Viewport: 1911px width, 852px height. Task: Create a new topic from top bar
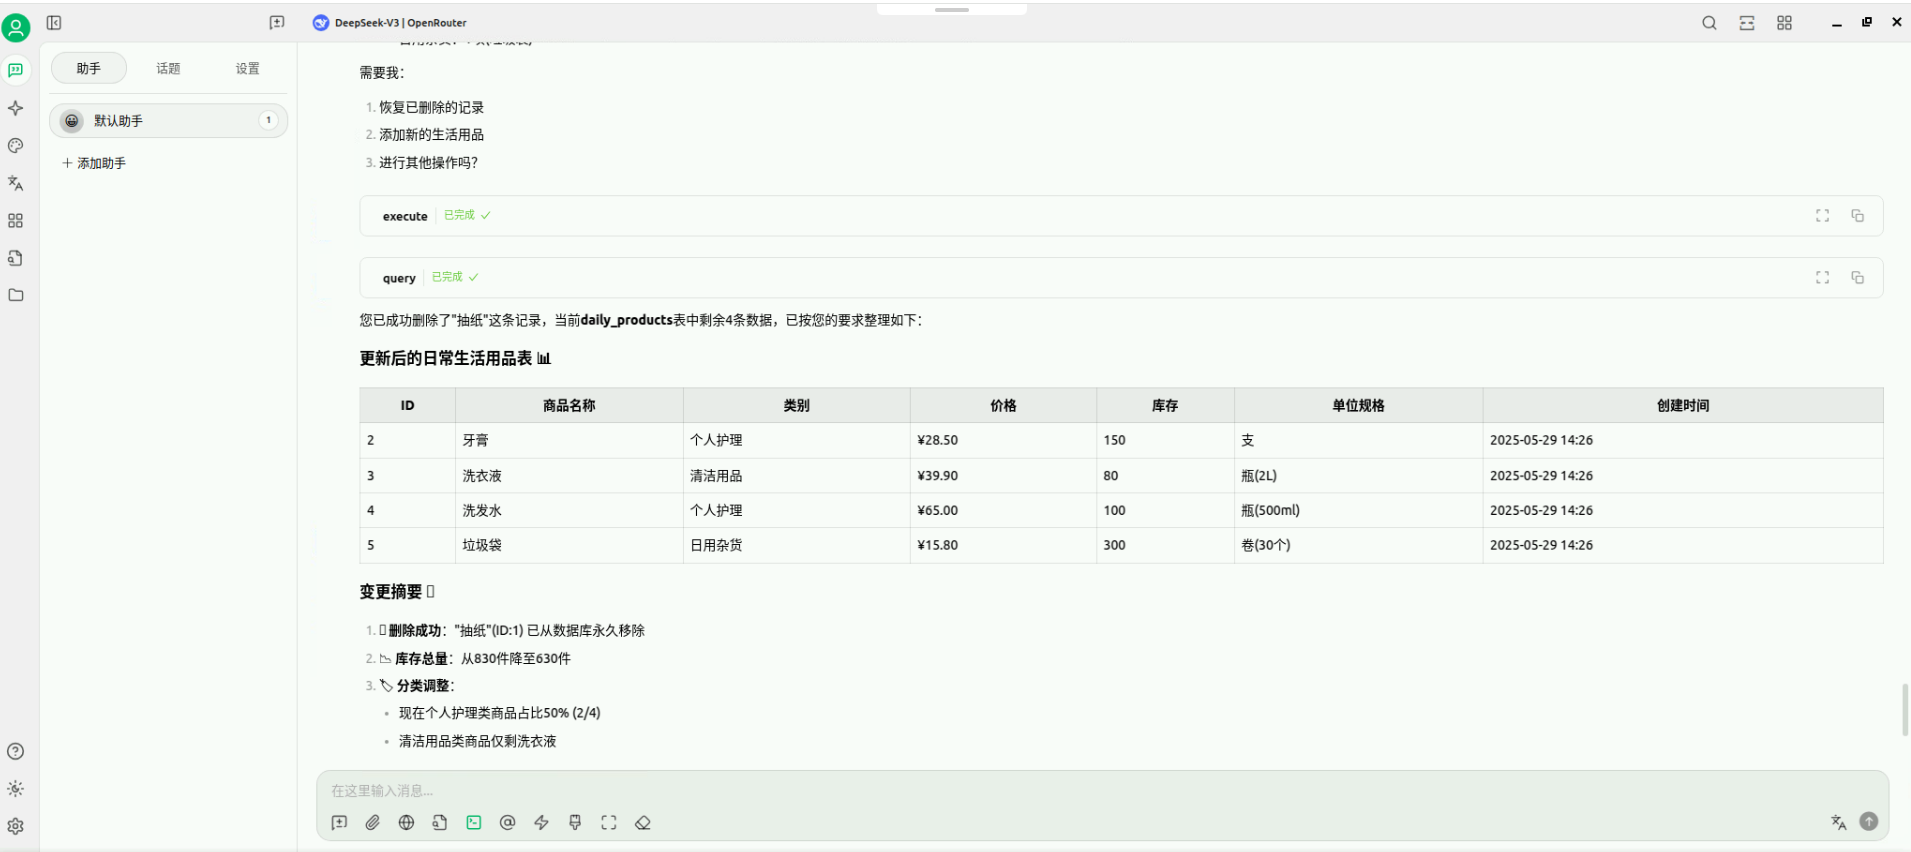click(277, 23)
